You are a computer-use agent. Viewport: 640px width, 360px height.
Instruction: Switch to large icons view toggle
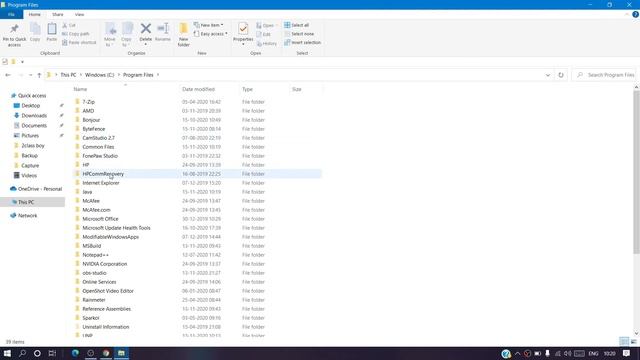(634, 341)
